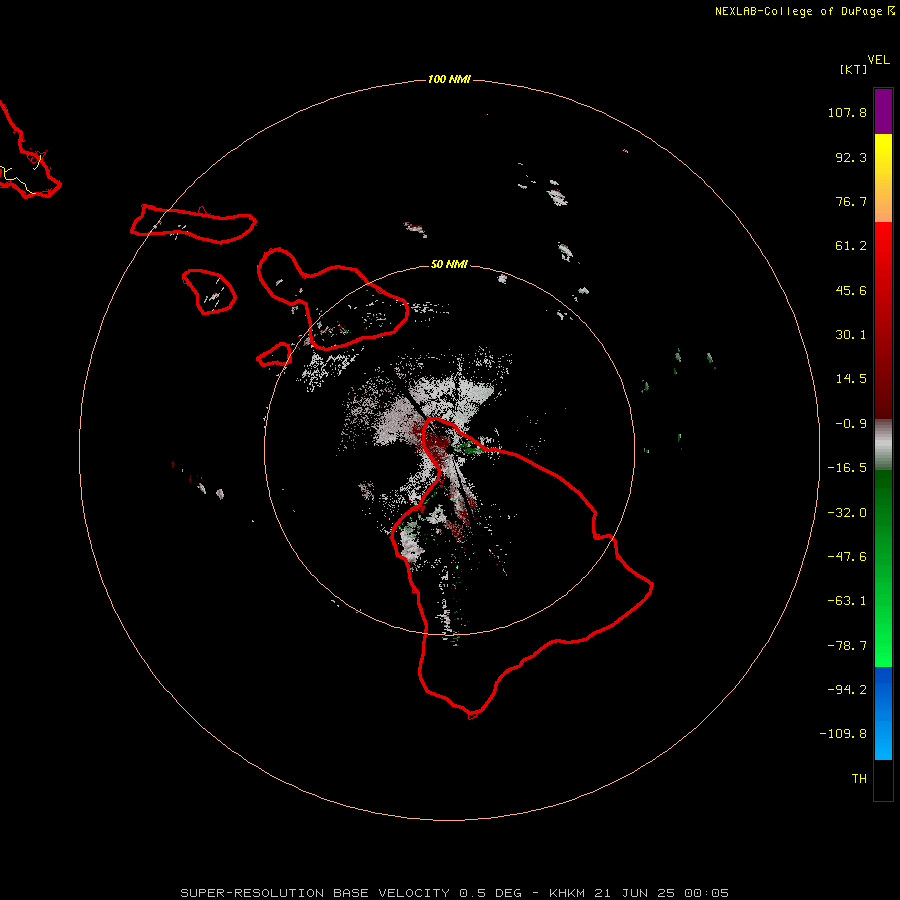Image resolution: width=900 pixels, height=900 pixels.
Task: Click the -0.9 velocity scale value
Action: [851, 424]
